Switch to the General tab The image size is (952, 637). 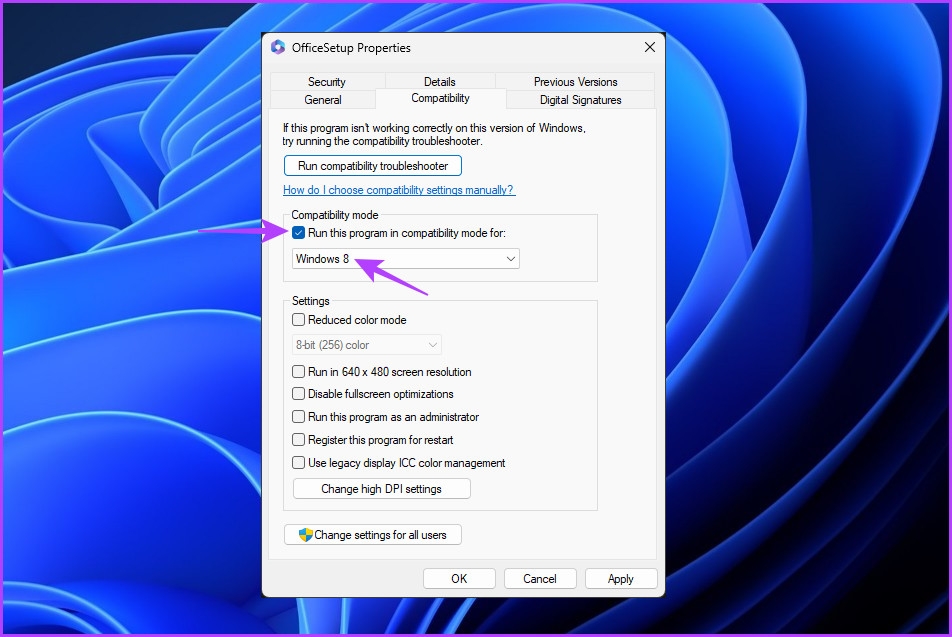[323, 99]
